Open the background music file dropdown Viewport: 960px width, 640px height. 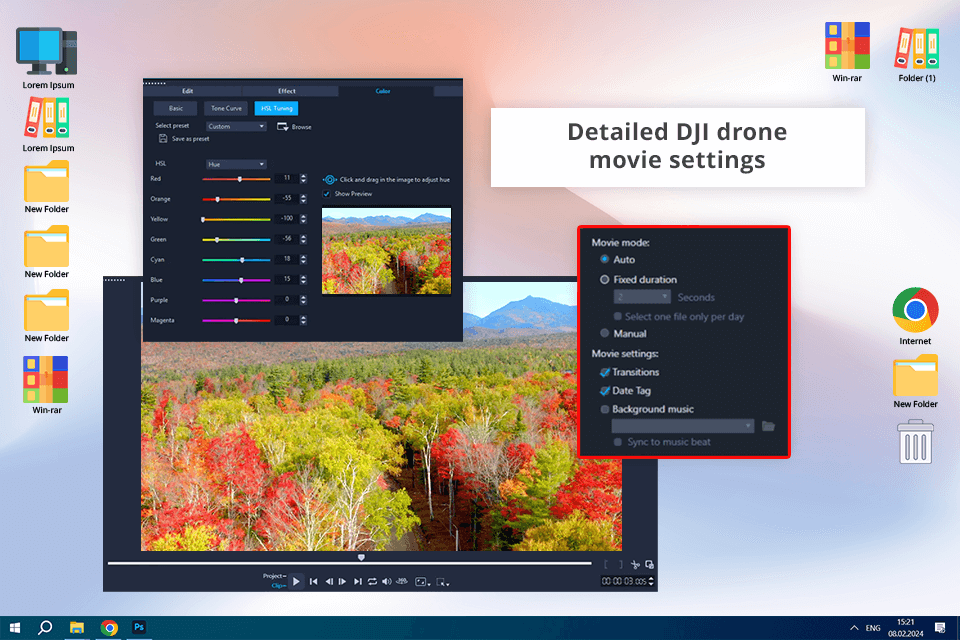click(x=682, y=426)
